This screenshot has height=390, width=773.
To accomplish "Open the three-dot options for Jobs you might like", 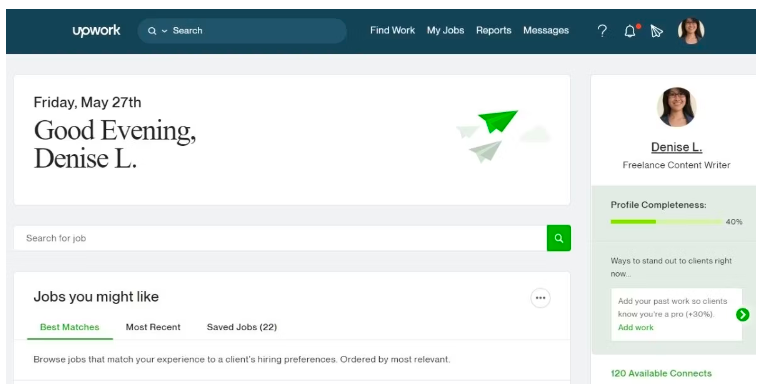I will click(x=540, y=298).
